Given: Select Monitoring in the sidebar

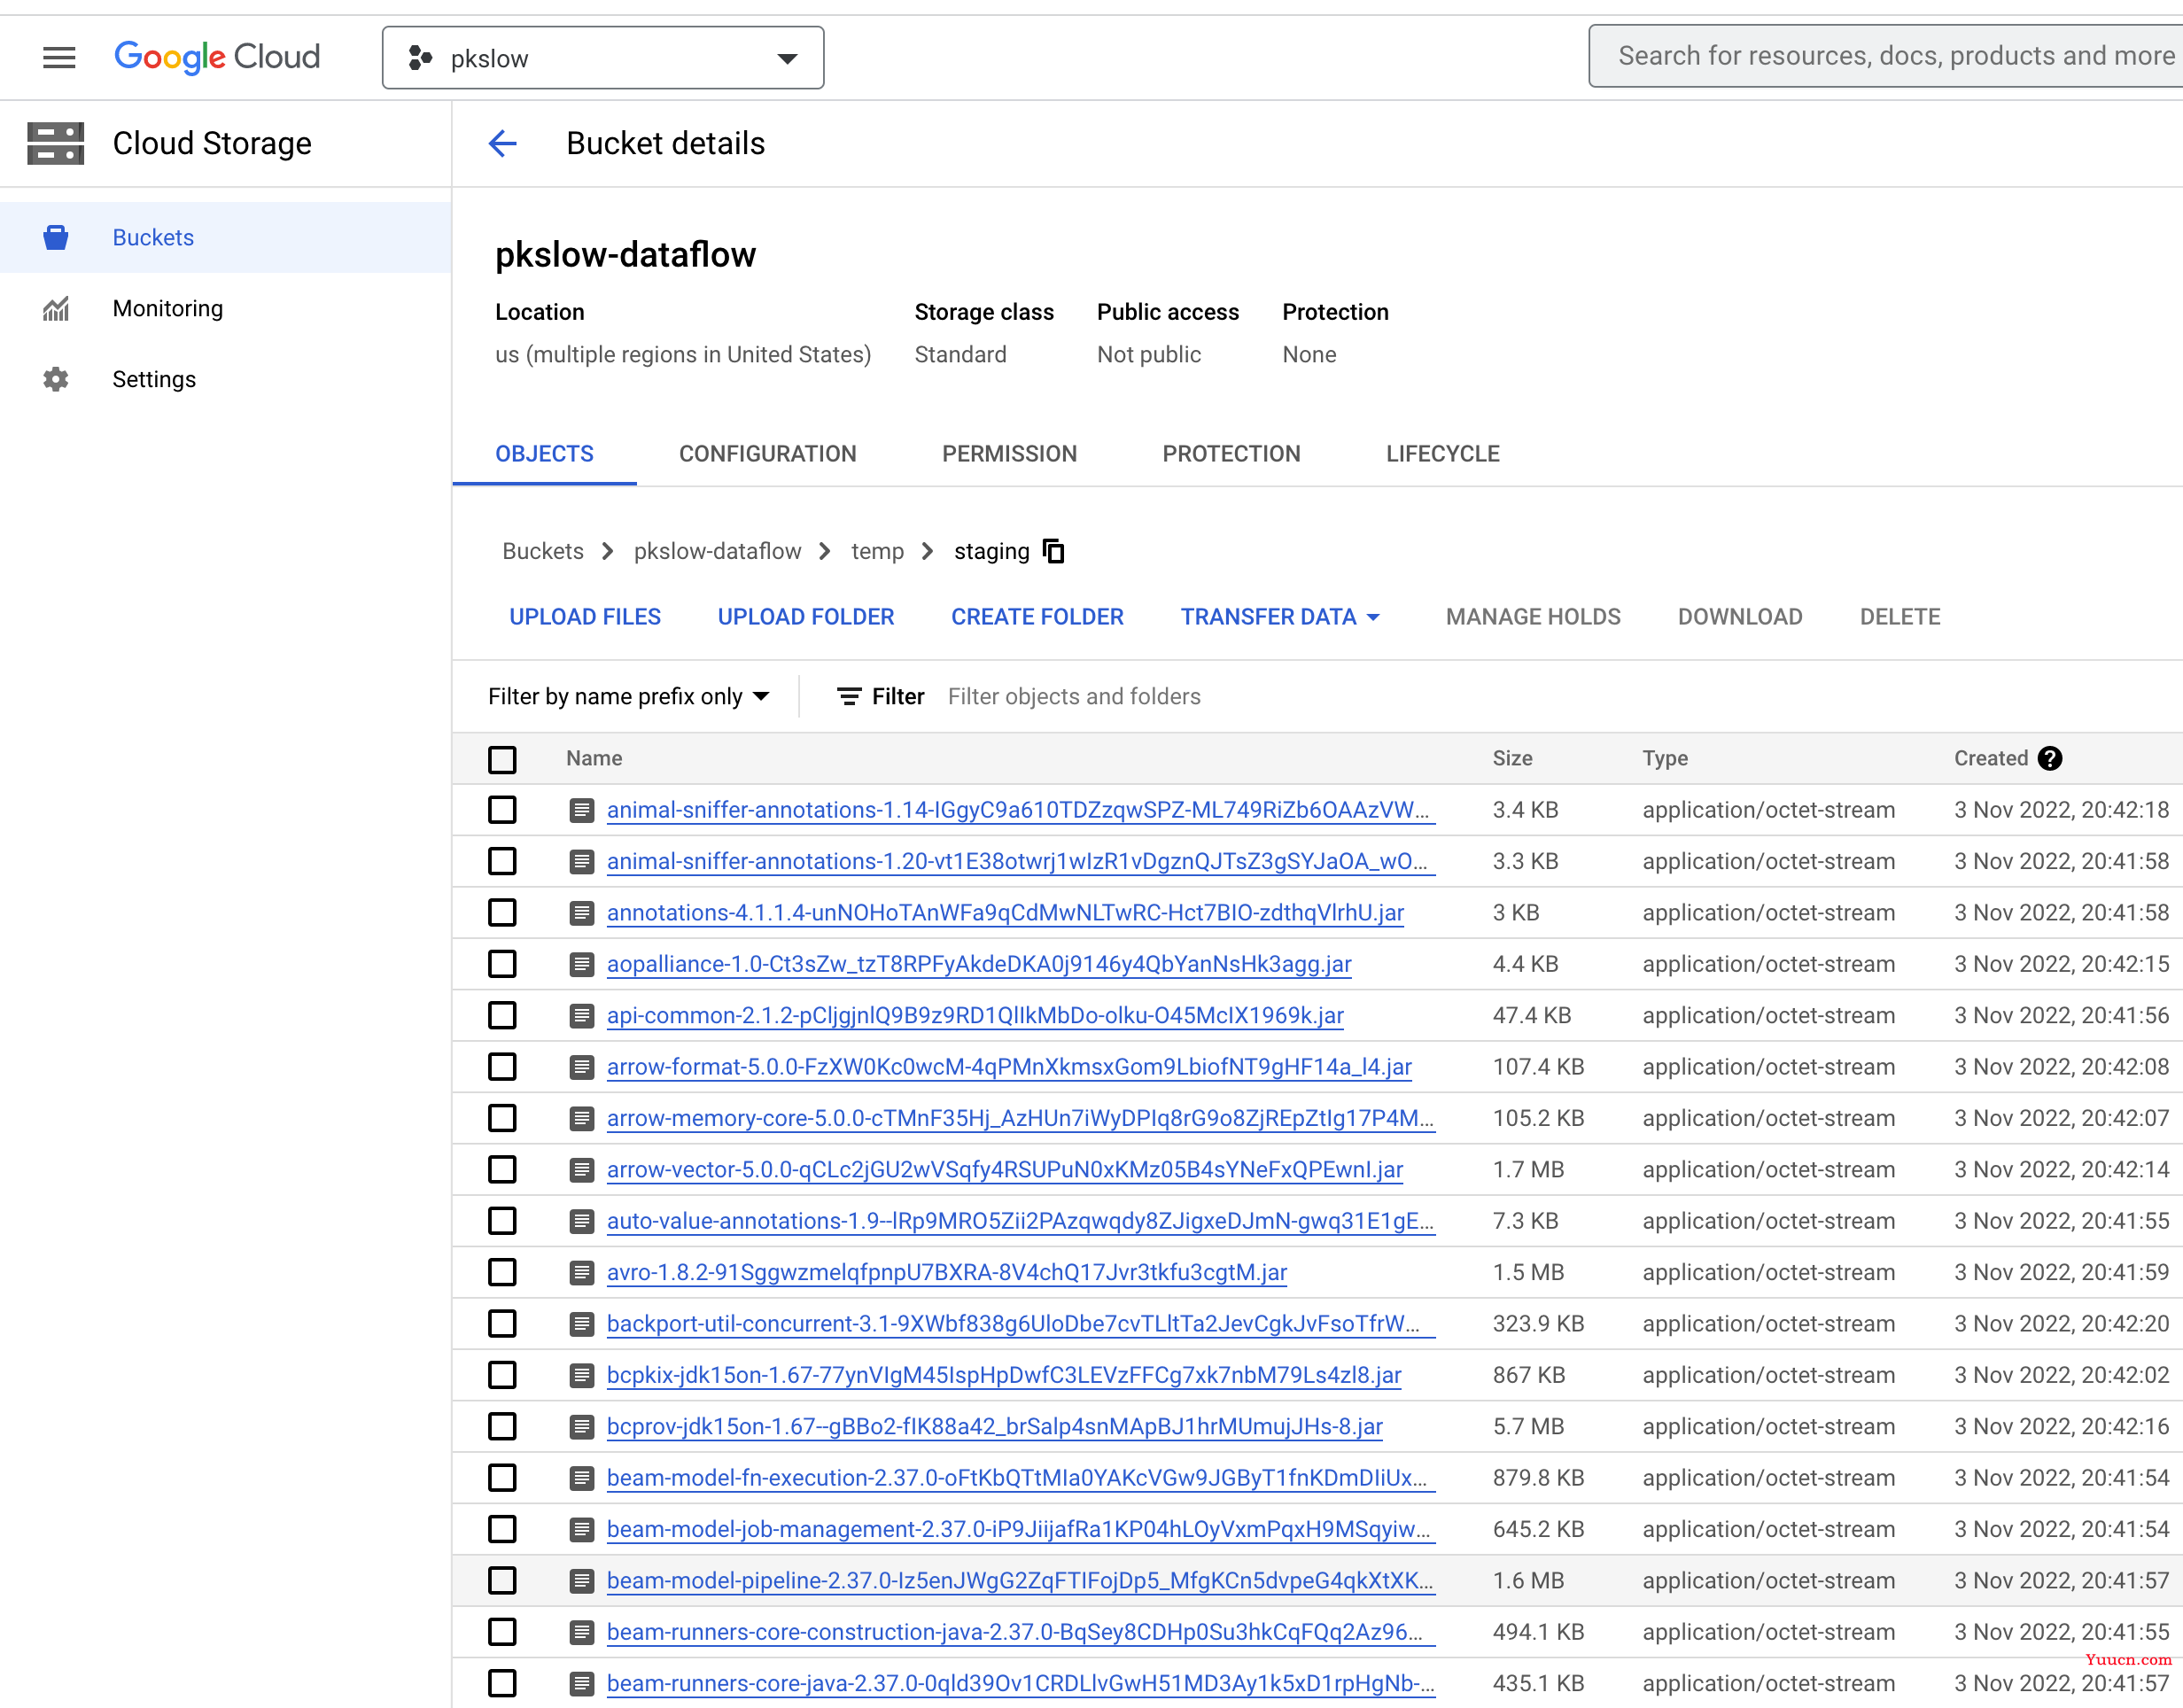Looking at the screenshot, I should pos(225,308).
